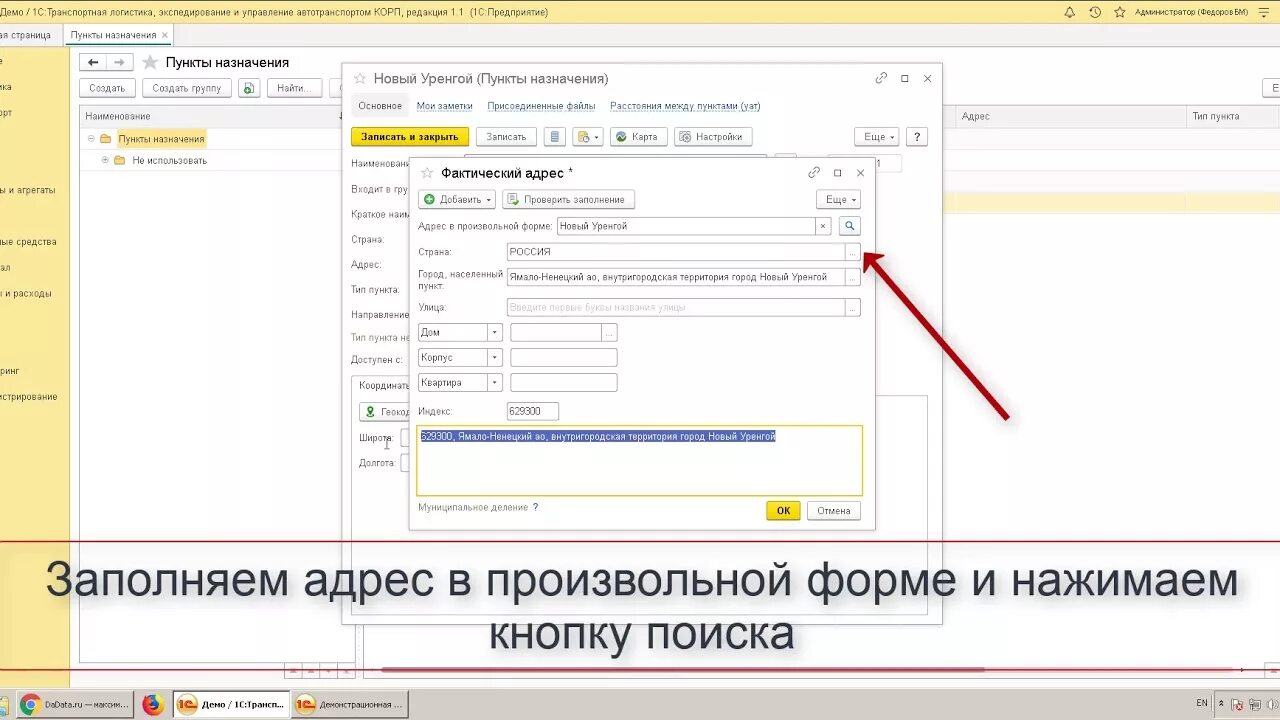Click the address search magnifier button

pos(849,226)
